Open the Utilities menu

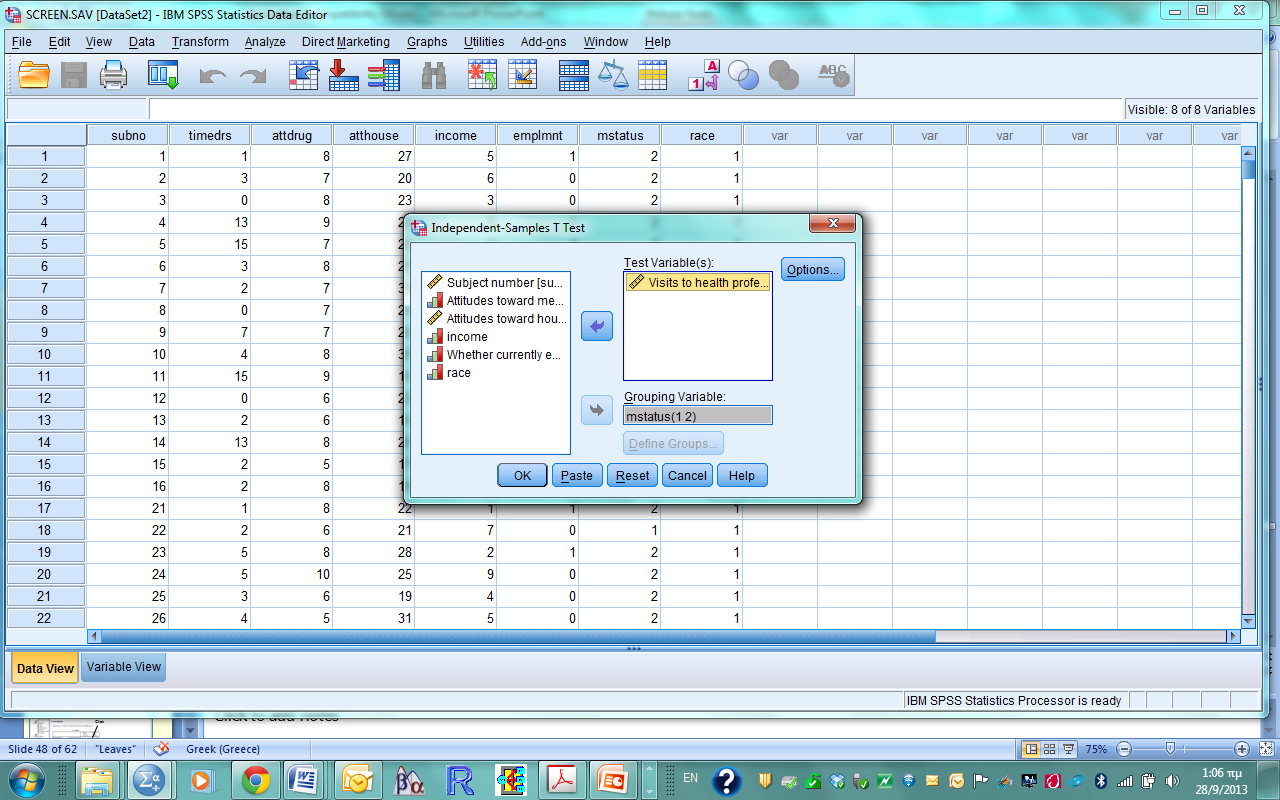(484, 42)
